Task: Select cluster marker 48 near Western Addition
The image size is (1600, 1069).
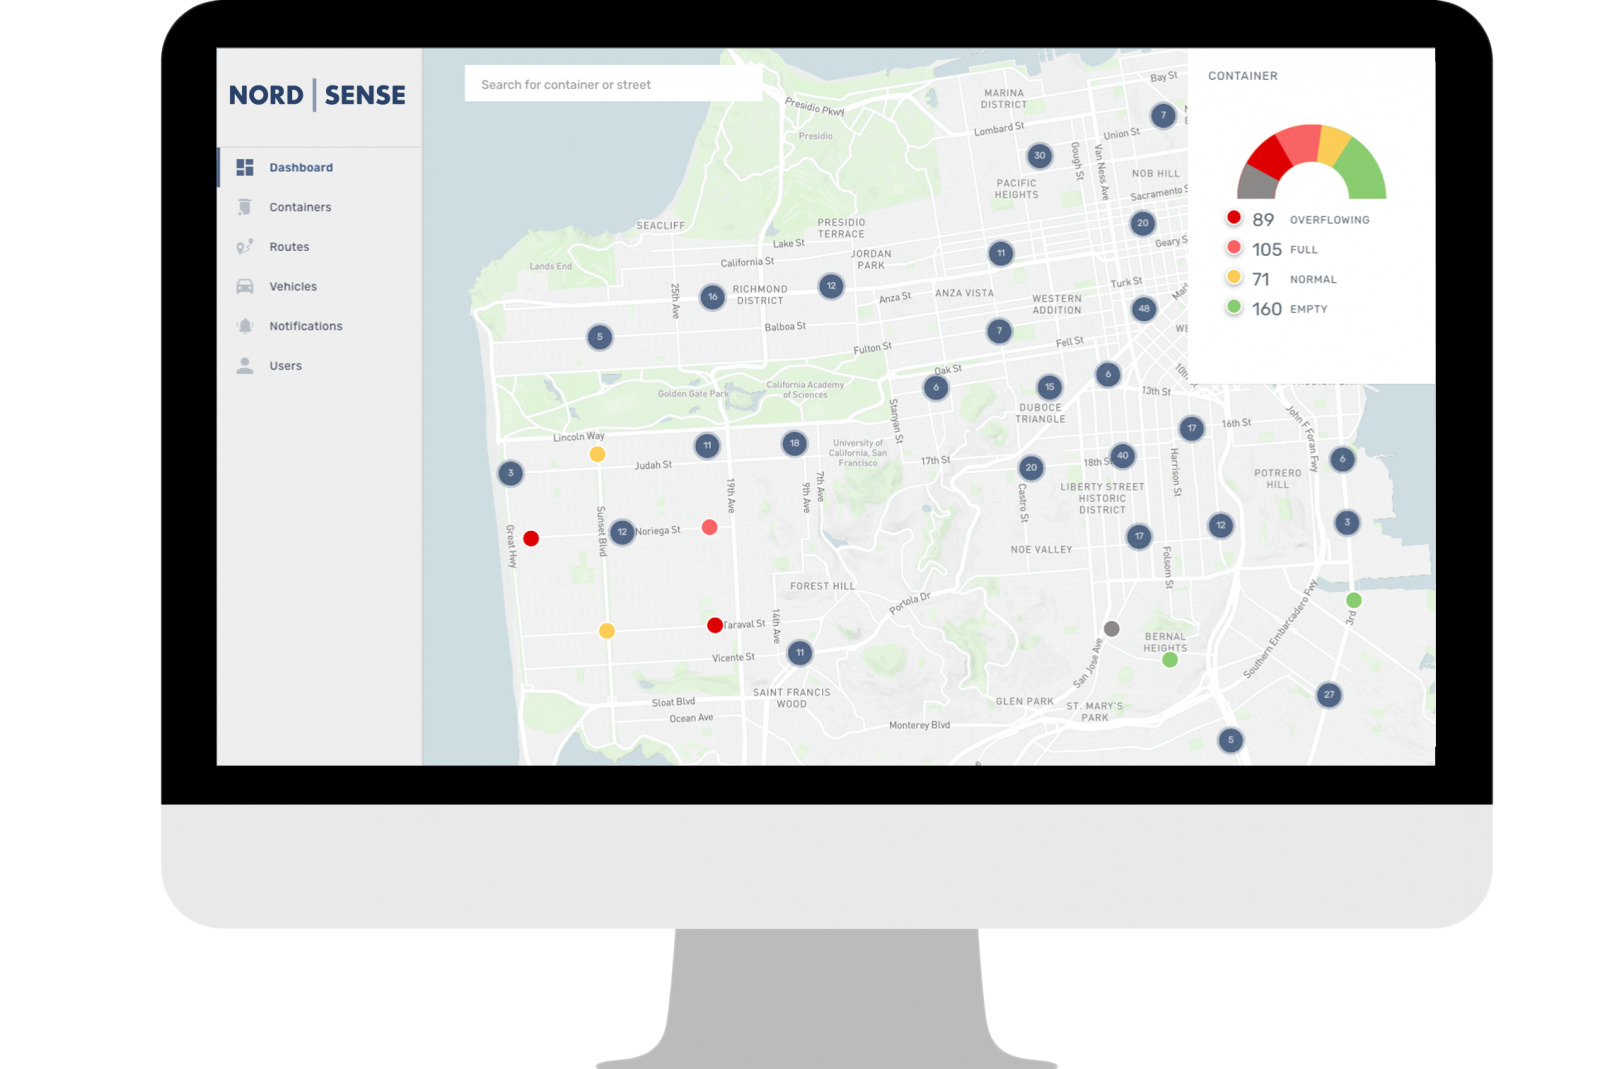Action: coord(1144,309)
